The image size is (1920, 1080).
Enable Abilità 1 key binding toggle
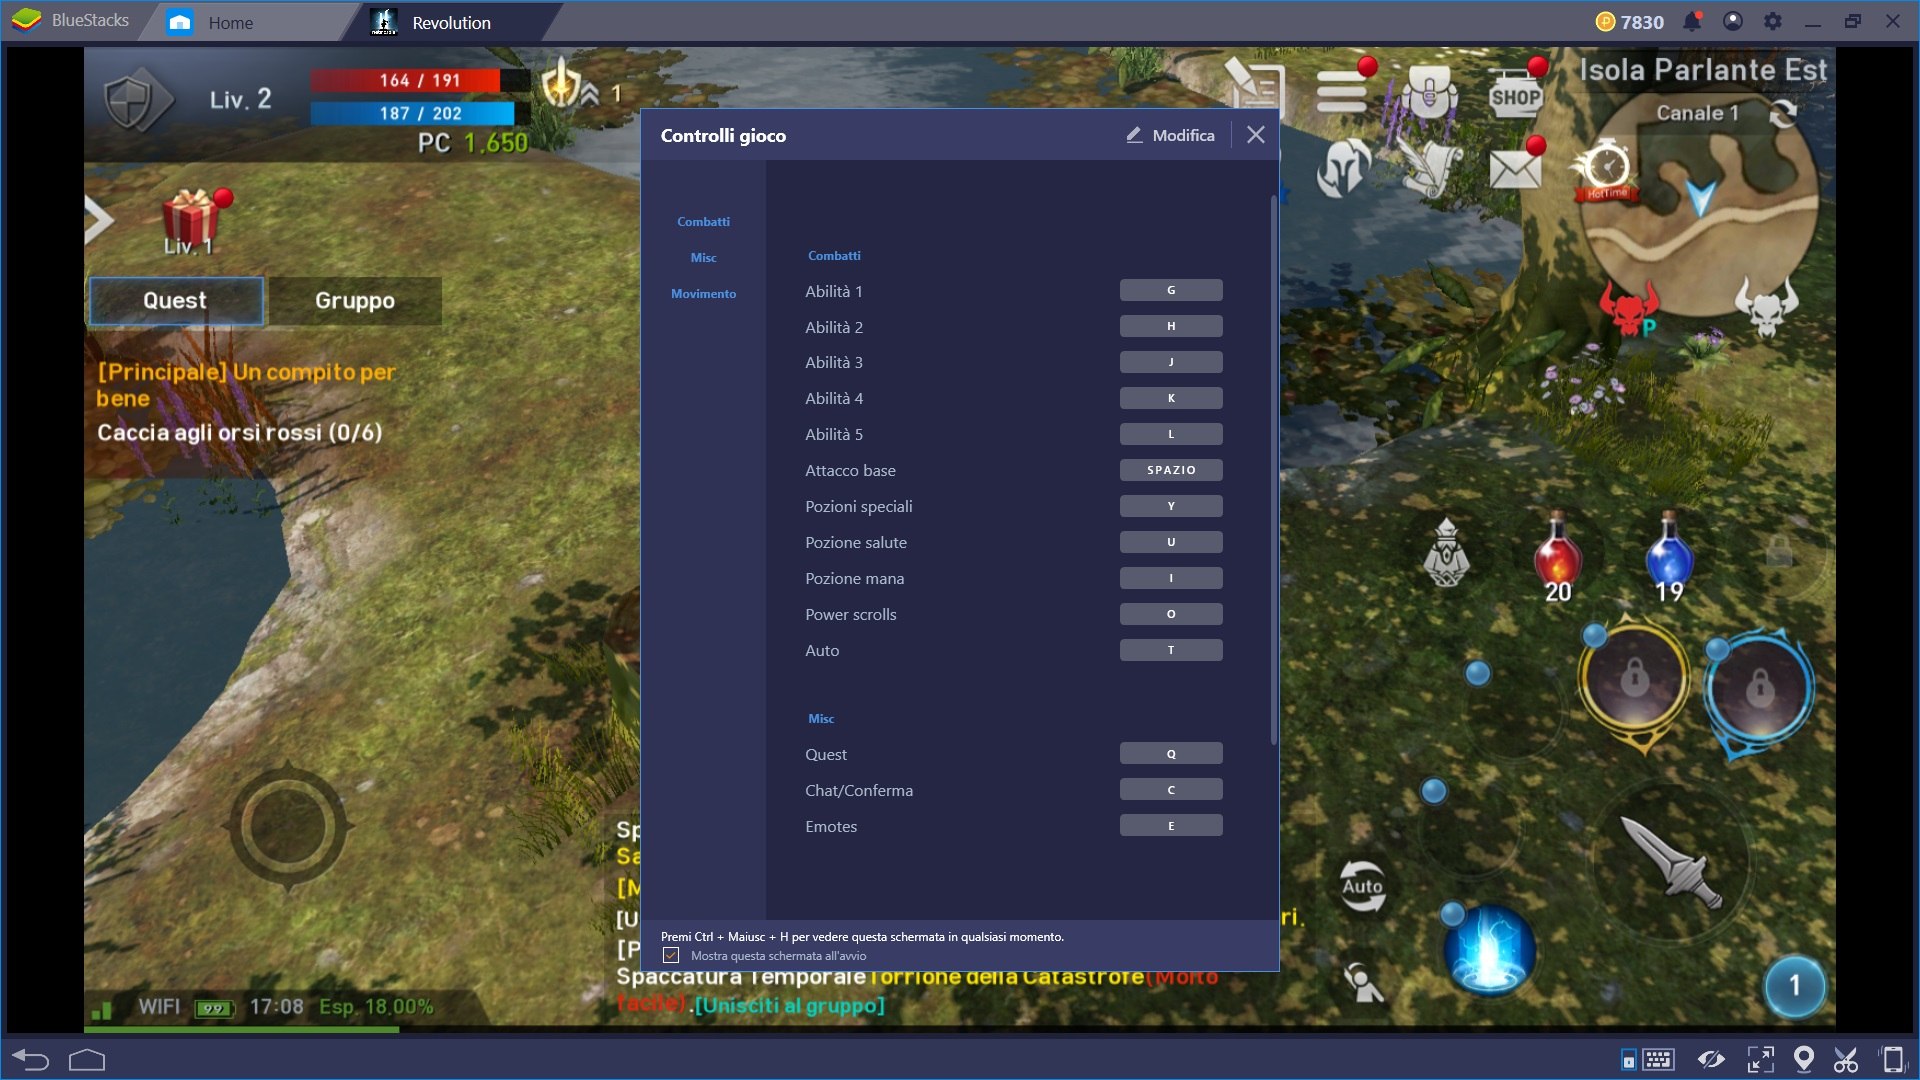tap(1168, 290)
